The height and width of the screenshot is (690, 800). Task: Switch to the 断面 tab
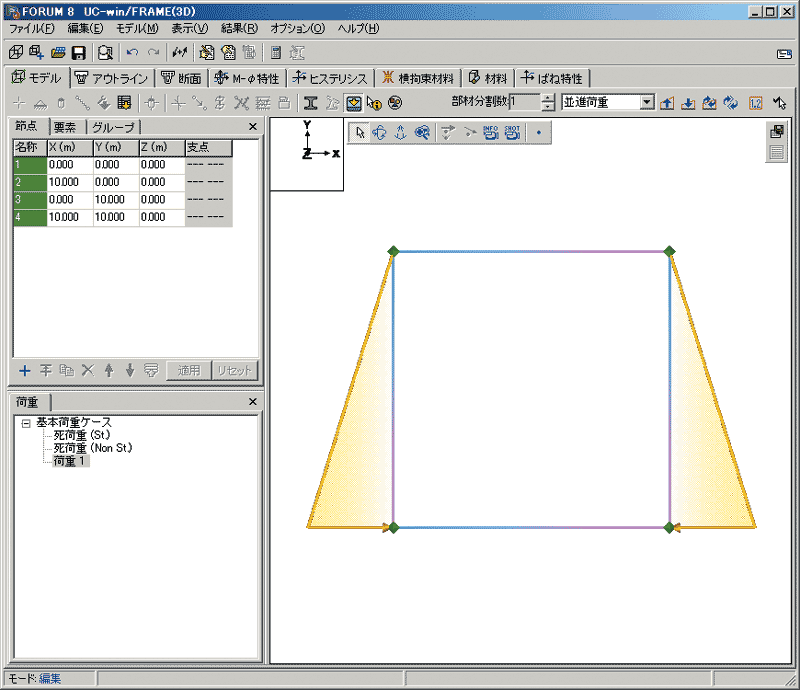(x=182, y=78)
